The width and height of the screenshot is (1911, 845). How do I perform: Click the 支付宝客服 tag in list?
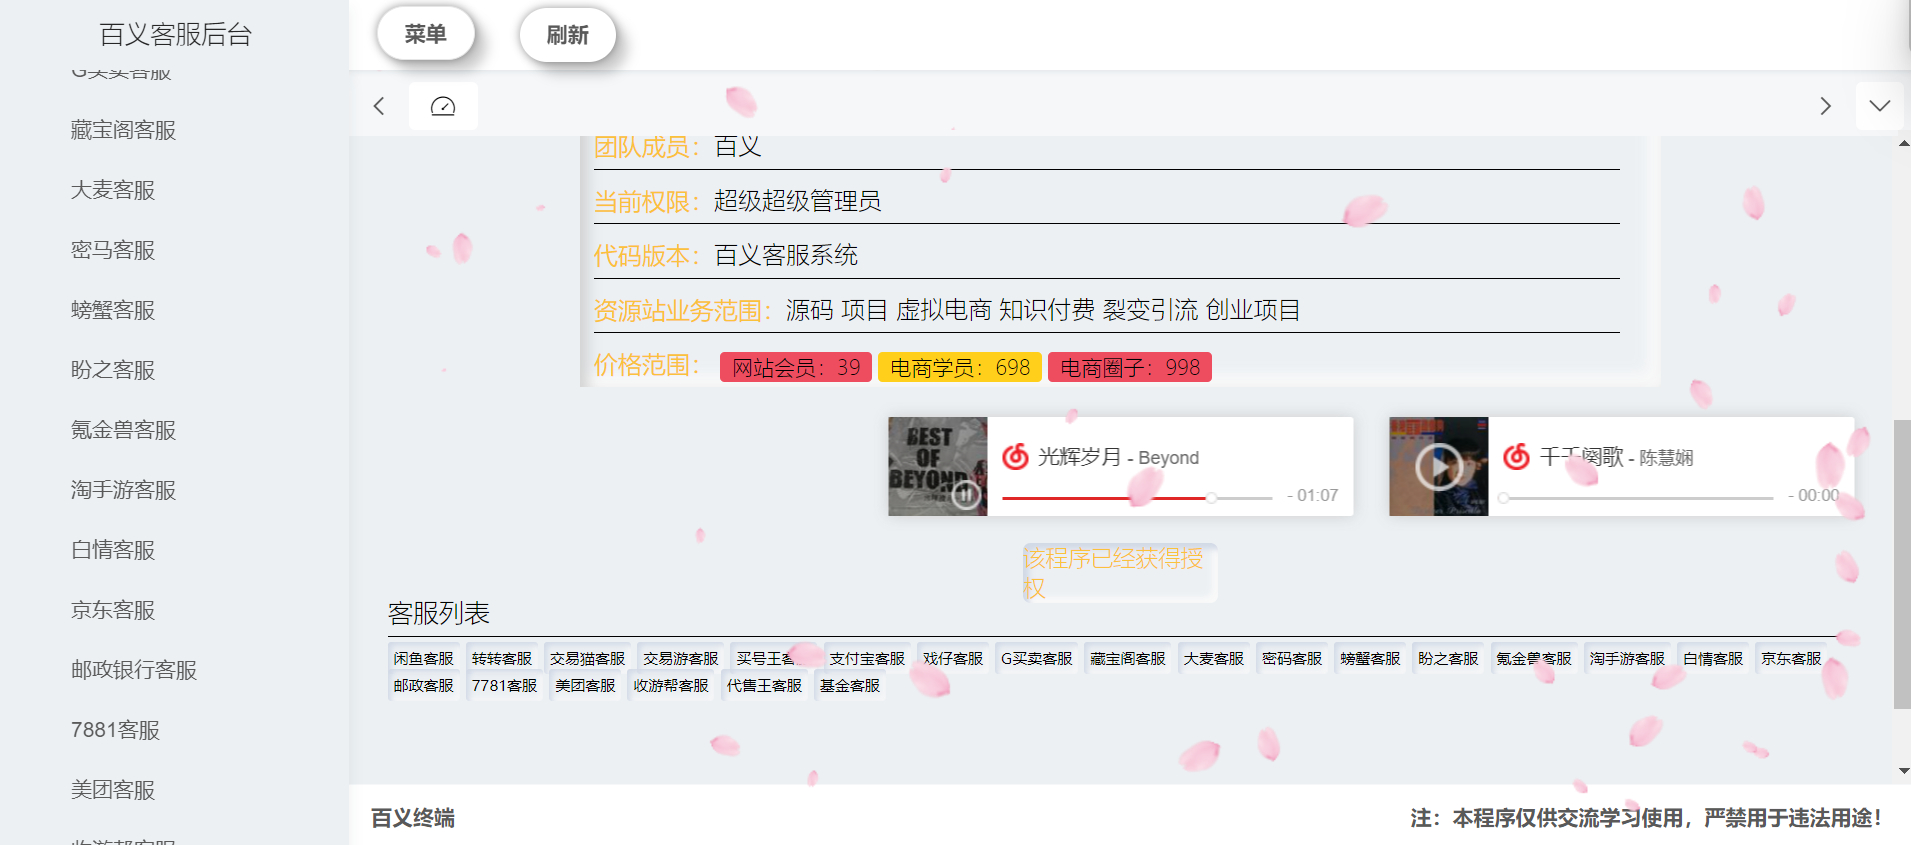tap(866, 659)
